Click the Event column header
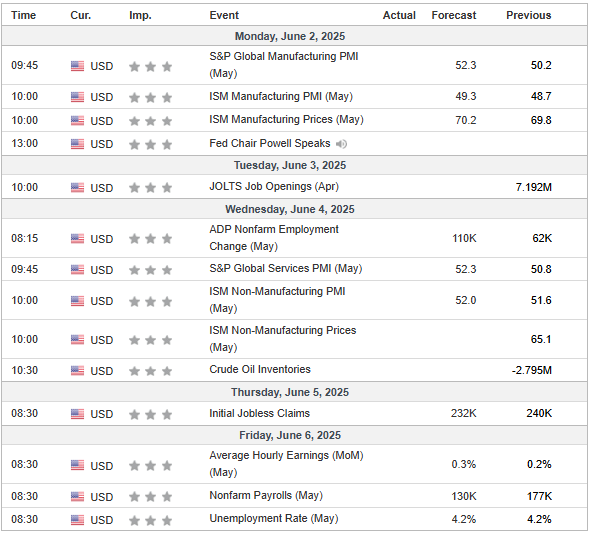 224,15
